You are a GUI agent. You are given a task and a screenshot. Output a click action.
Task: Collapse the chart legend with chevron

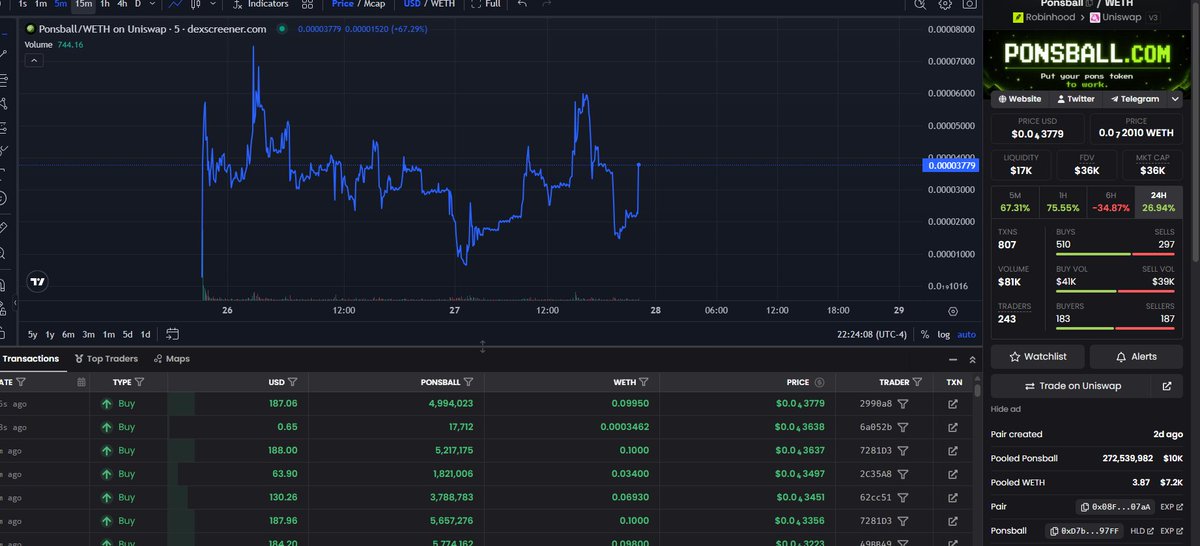pyautogui.click(x=33, y=60)
